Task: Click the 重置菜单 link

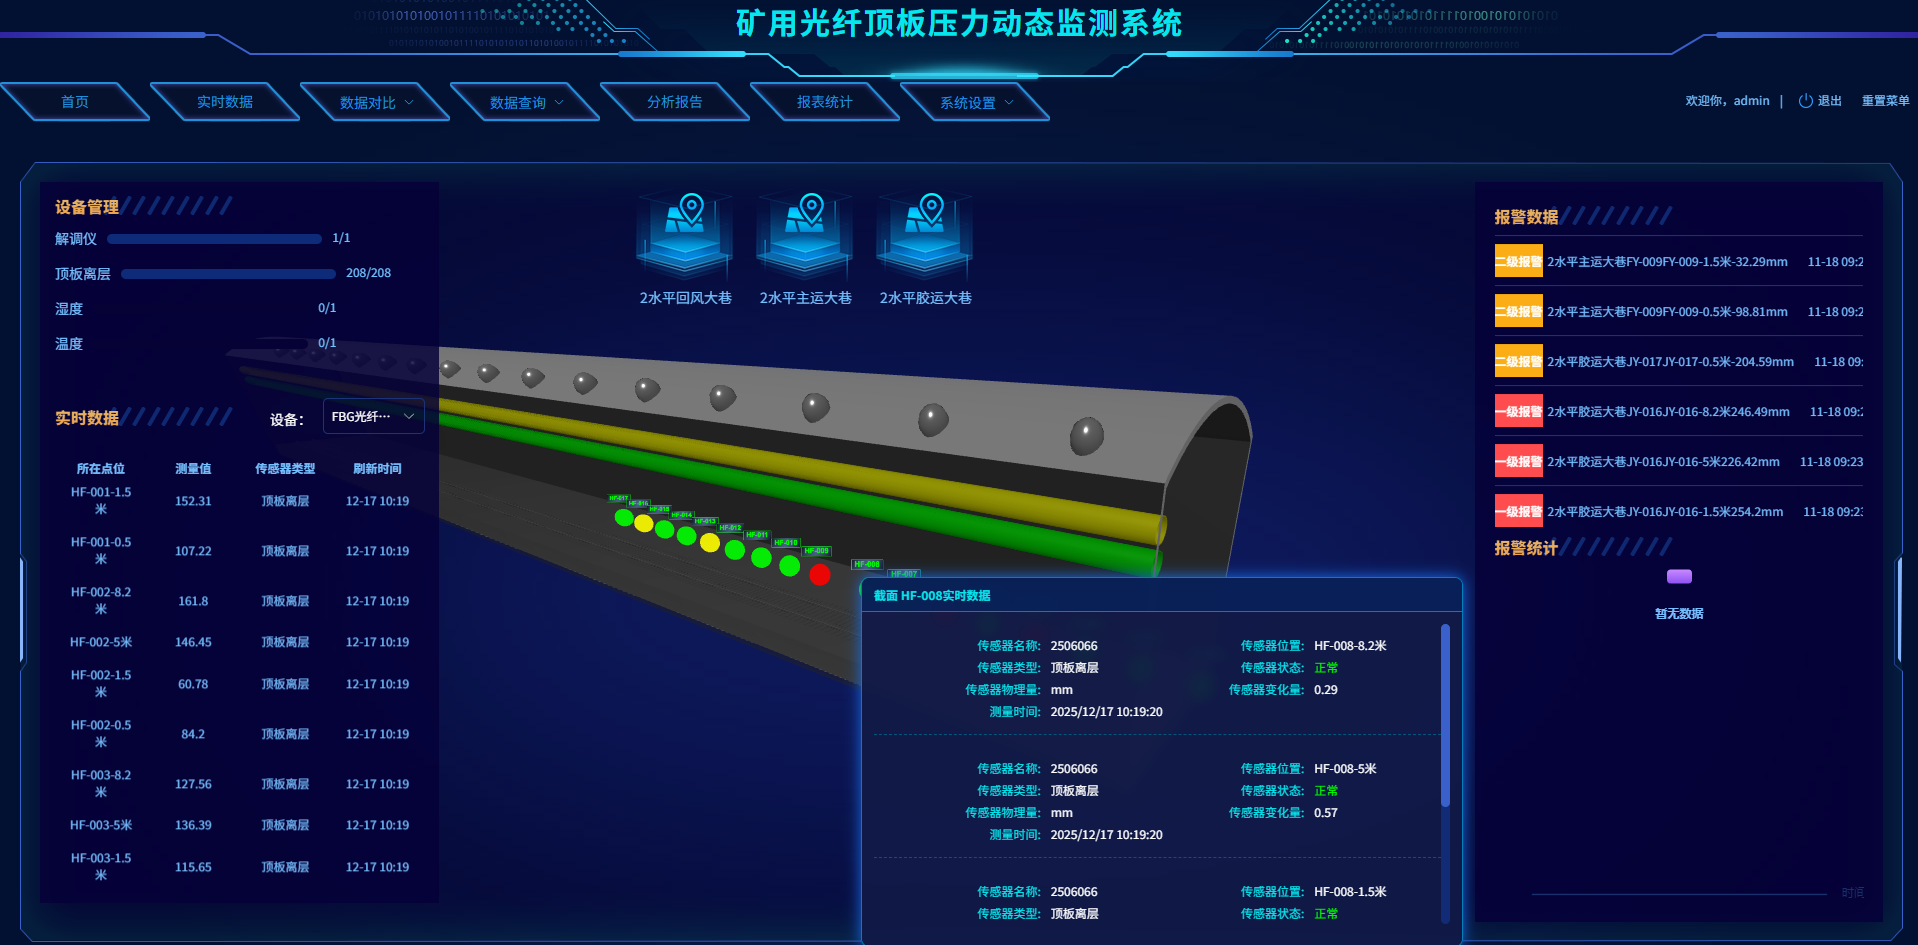Action: [x=1885, y=101]
